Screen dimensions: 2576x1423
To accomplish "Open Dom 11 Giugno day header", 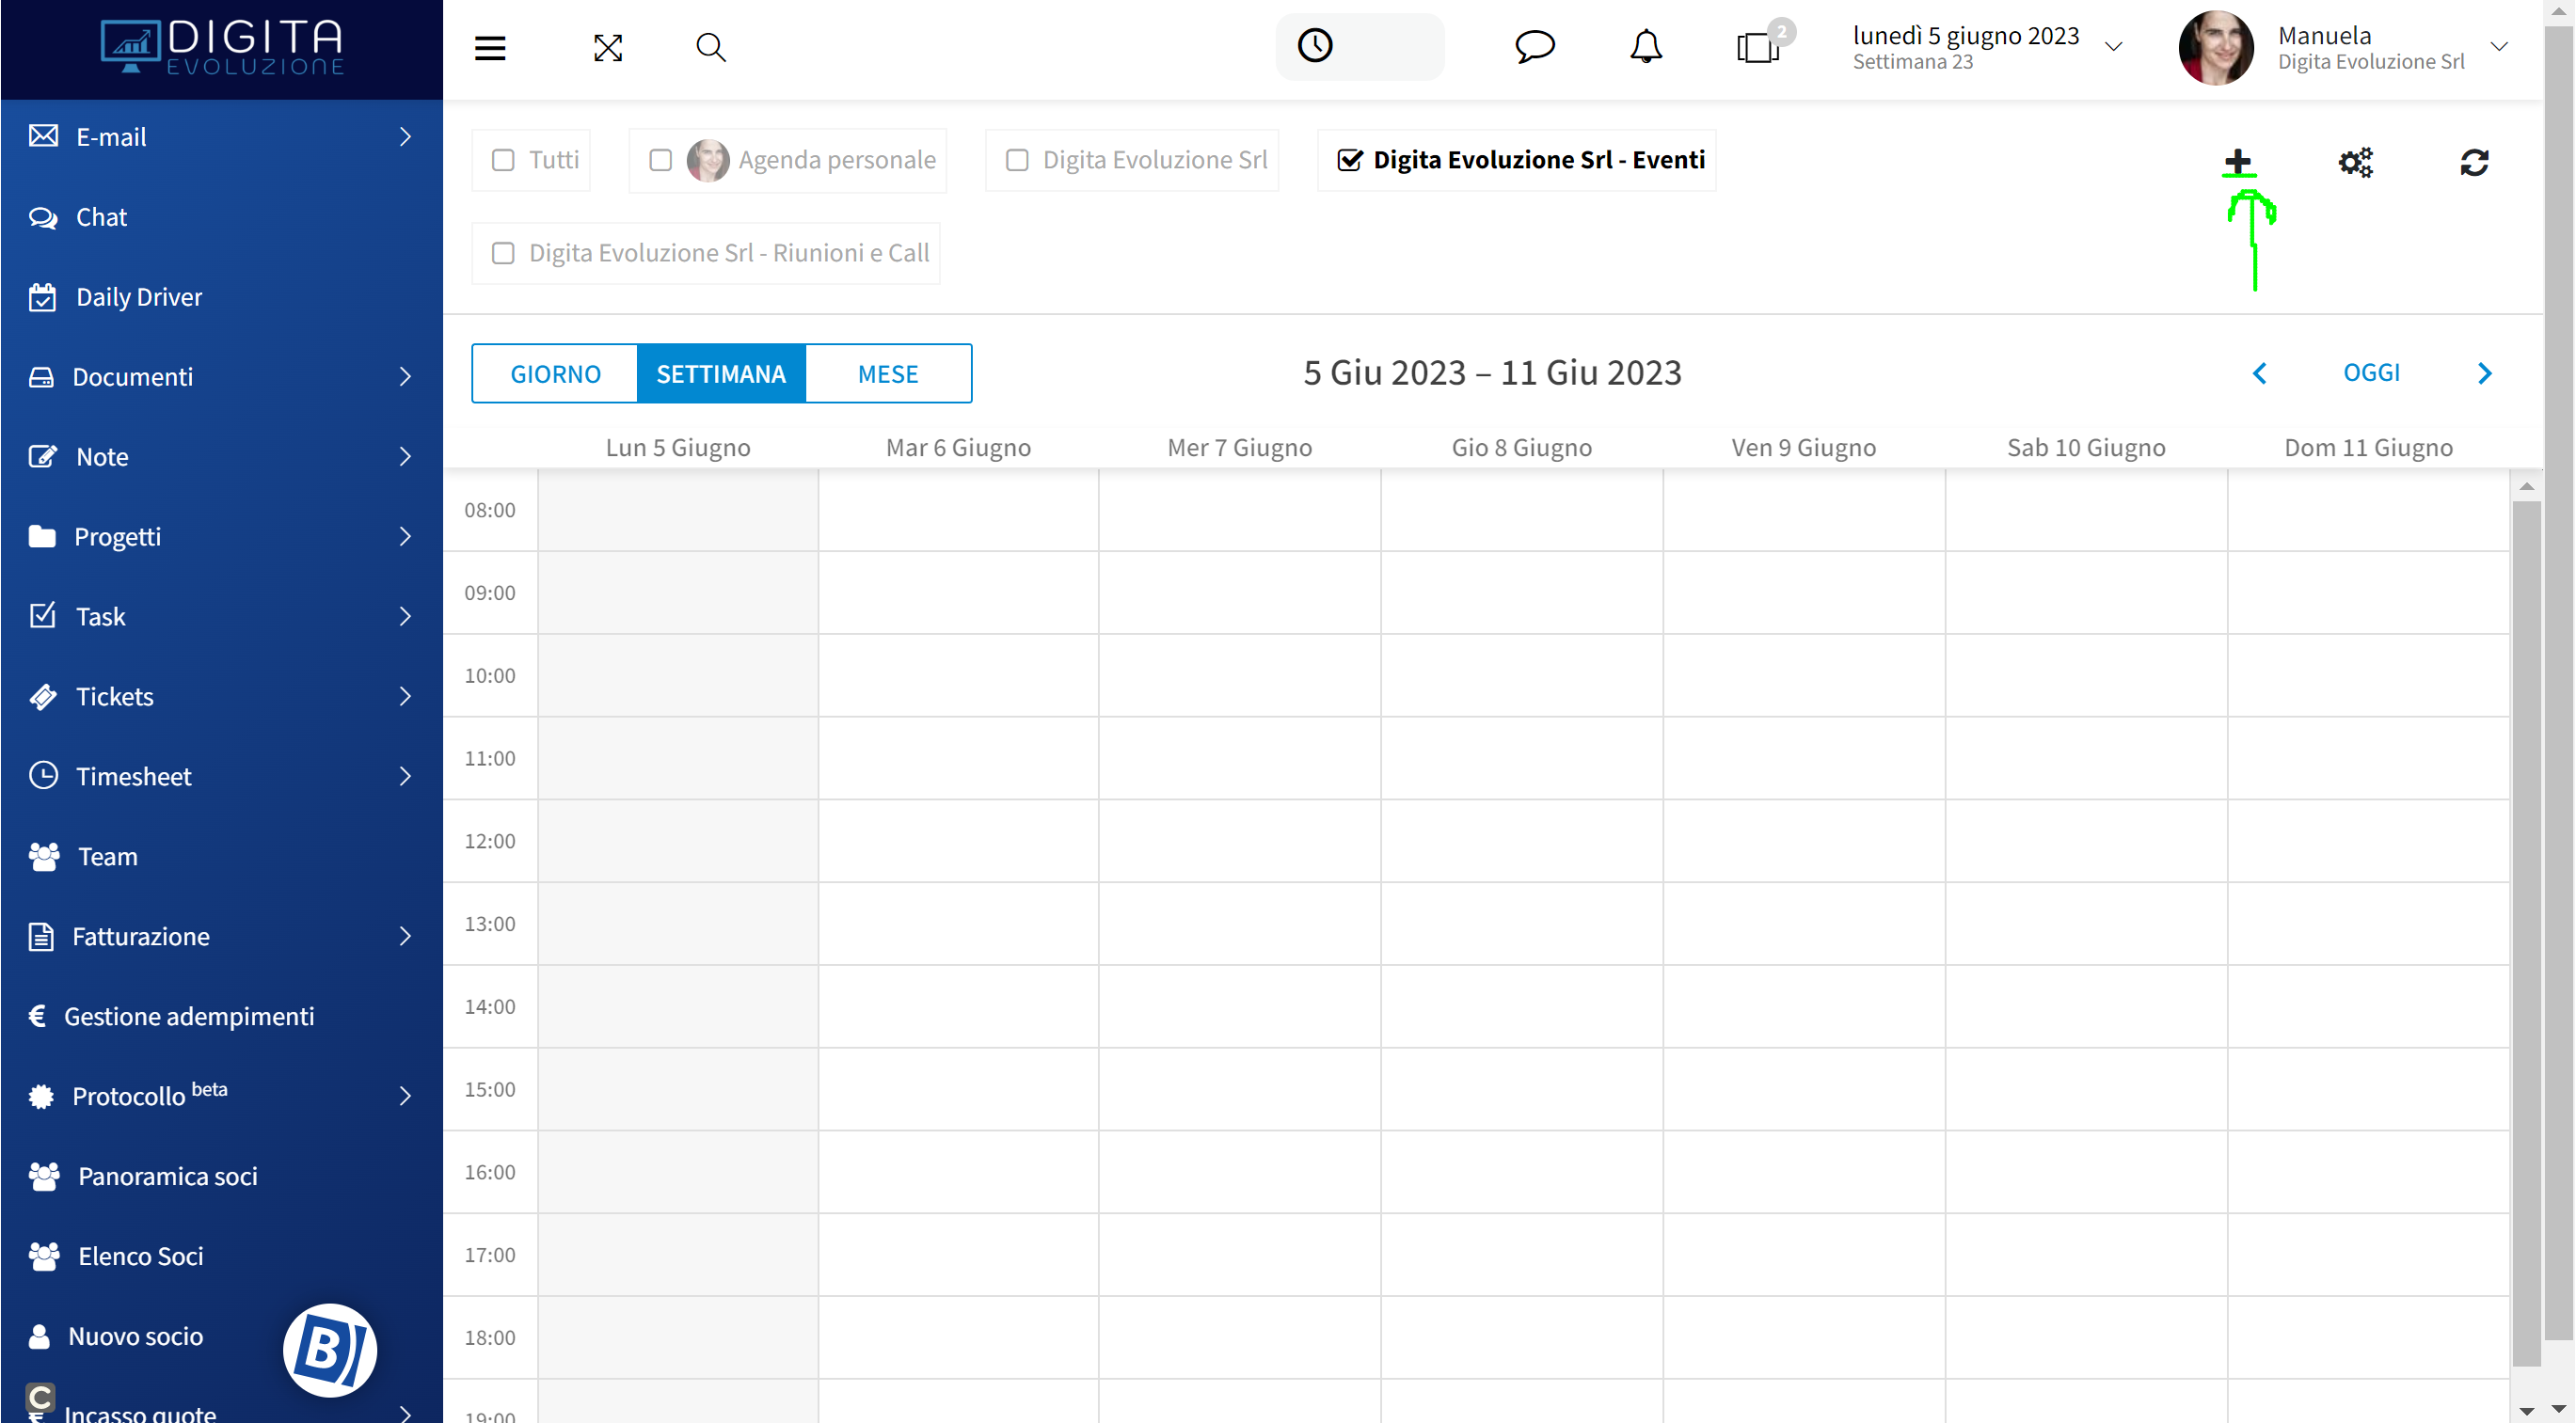I will click(2368, 447).
